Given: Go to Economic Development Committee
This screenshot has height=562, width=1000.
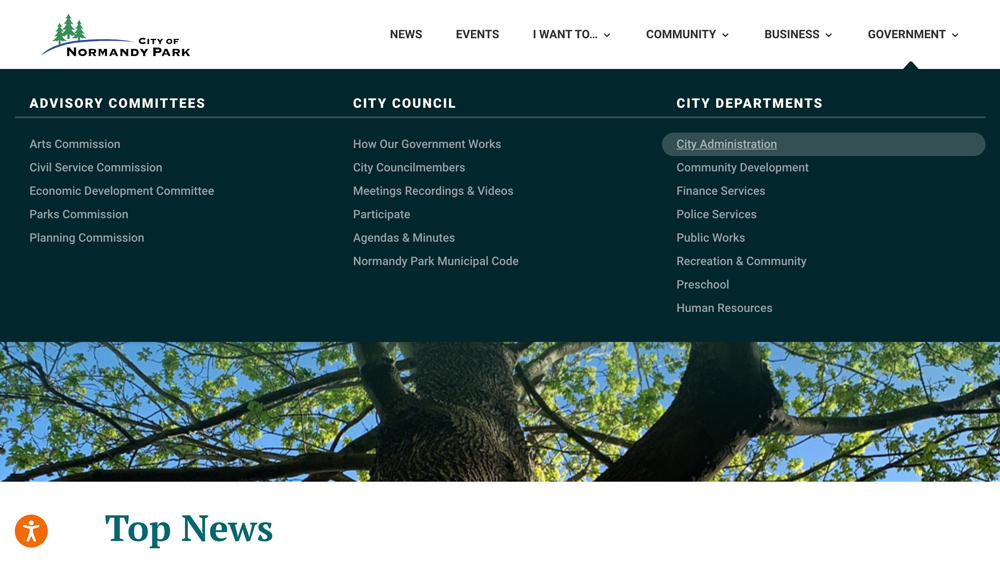Looking at the screenshot, I should click(122, 191).
